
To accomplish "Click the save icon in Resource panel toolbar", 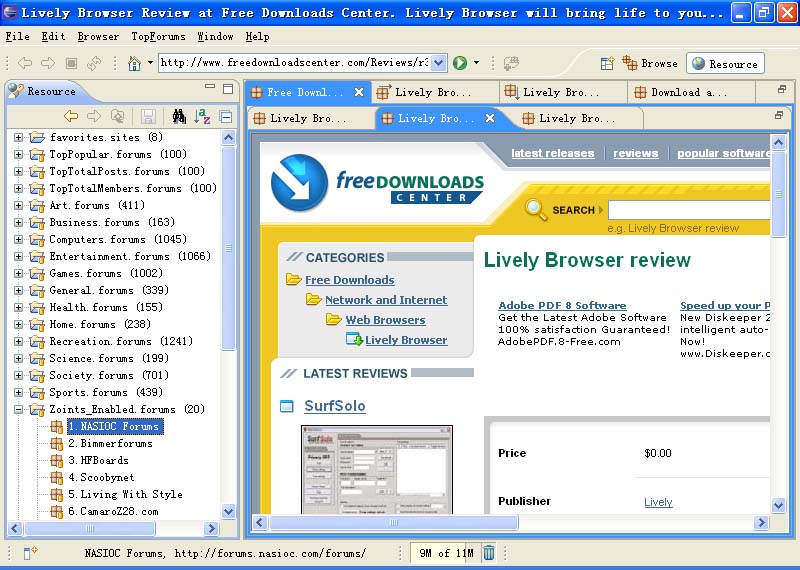I will pos(148,116).
